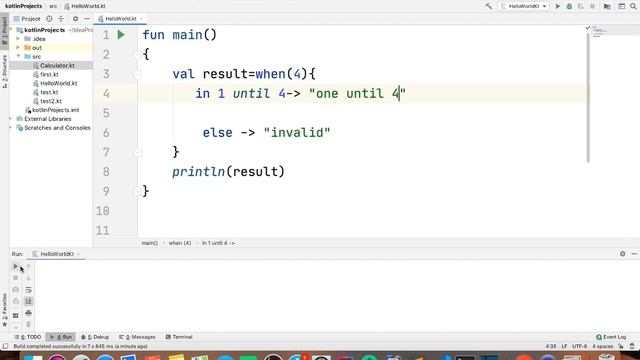Viewport: 640px width, 360px height.
Task: Expand the out folder
Action: coord(18,48)
